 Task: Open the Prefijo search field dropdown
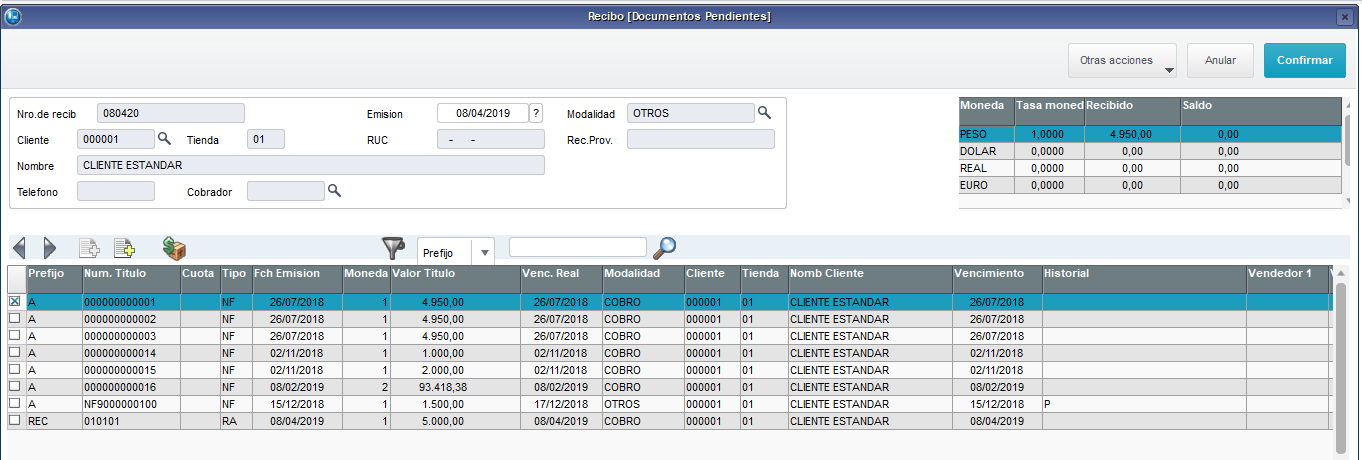(x=485, y=253)
